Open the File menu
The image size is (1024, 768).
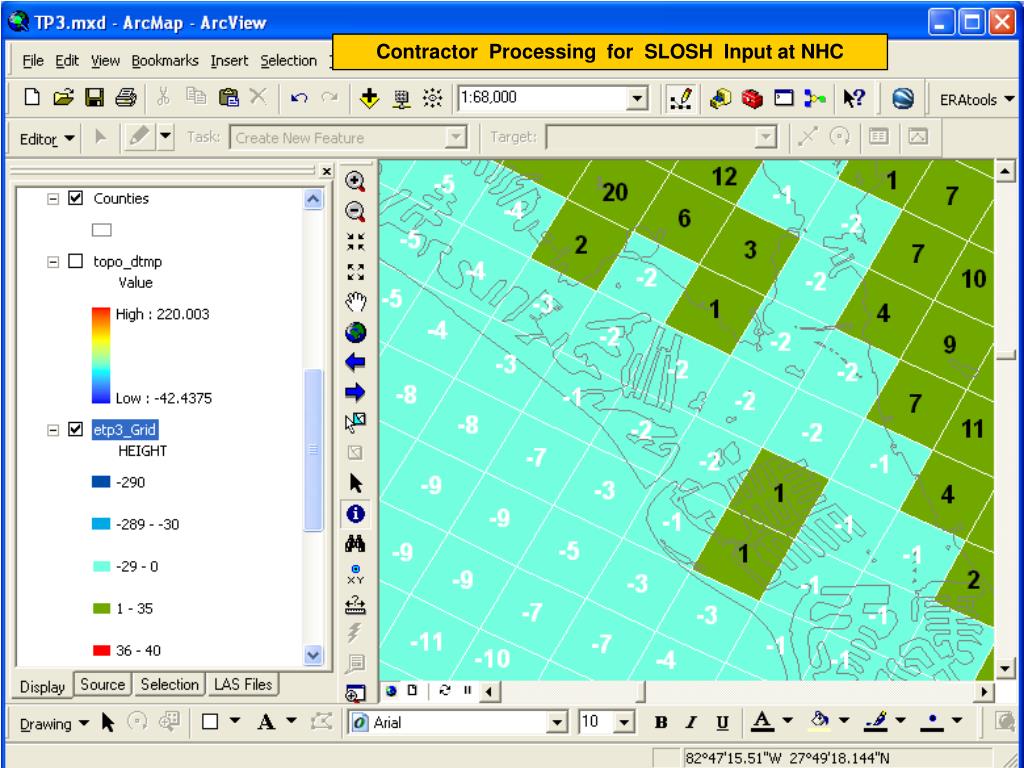(33, 61)
